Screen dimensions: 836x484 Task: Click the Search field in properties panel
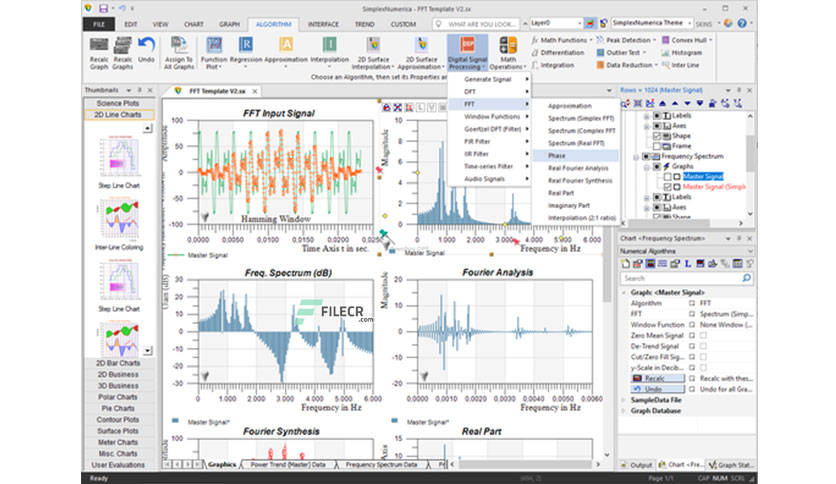coord(686,278)
